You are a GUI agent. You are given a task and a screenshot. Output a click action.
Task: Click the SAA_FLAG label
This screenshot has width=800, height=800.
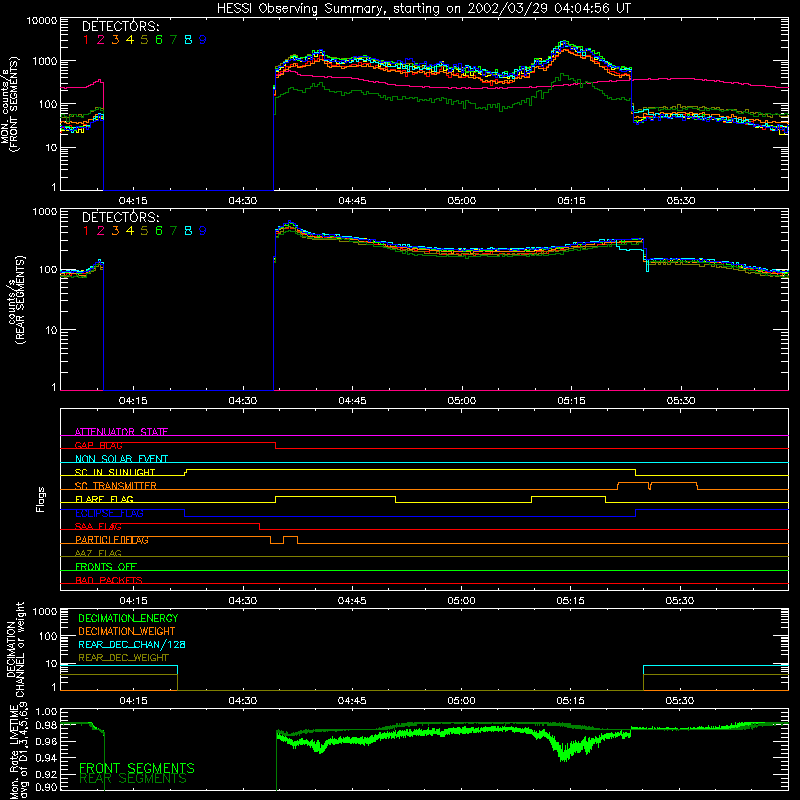(x=98, y=526)
